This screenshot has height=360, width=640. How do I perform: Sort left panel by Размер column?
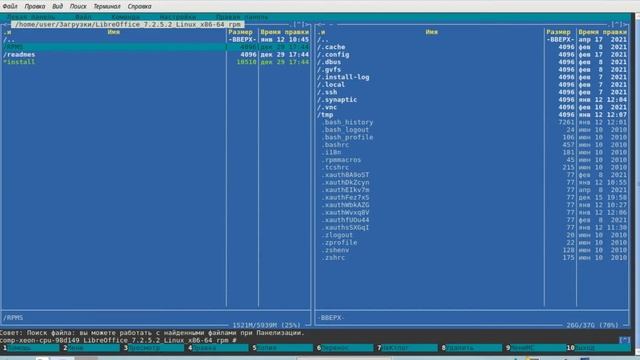(241, 32)
